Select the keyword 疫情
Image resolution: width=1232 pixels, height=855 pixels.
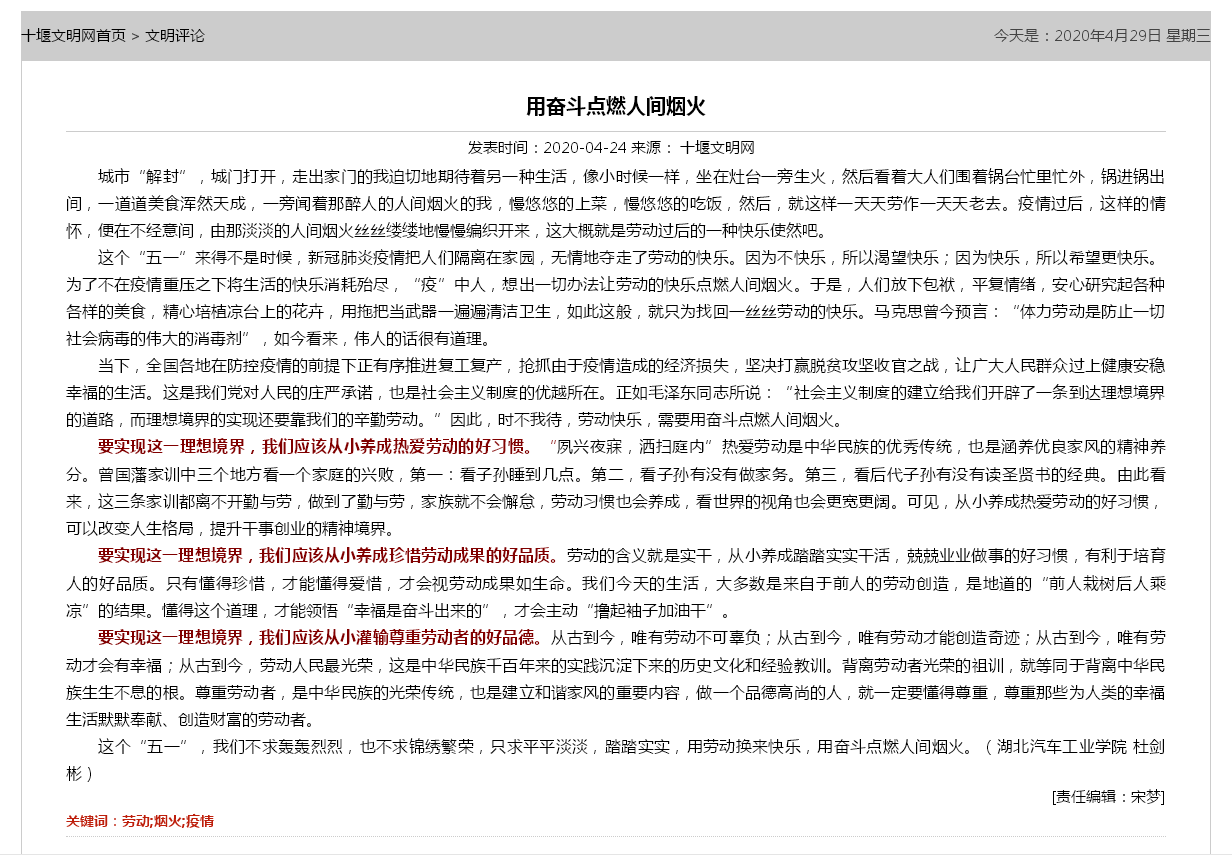click(200, 821)
